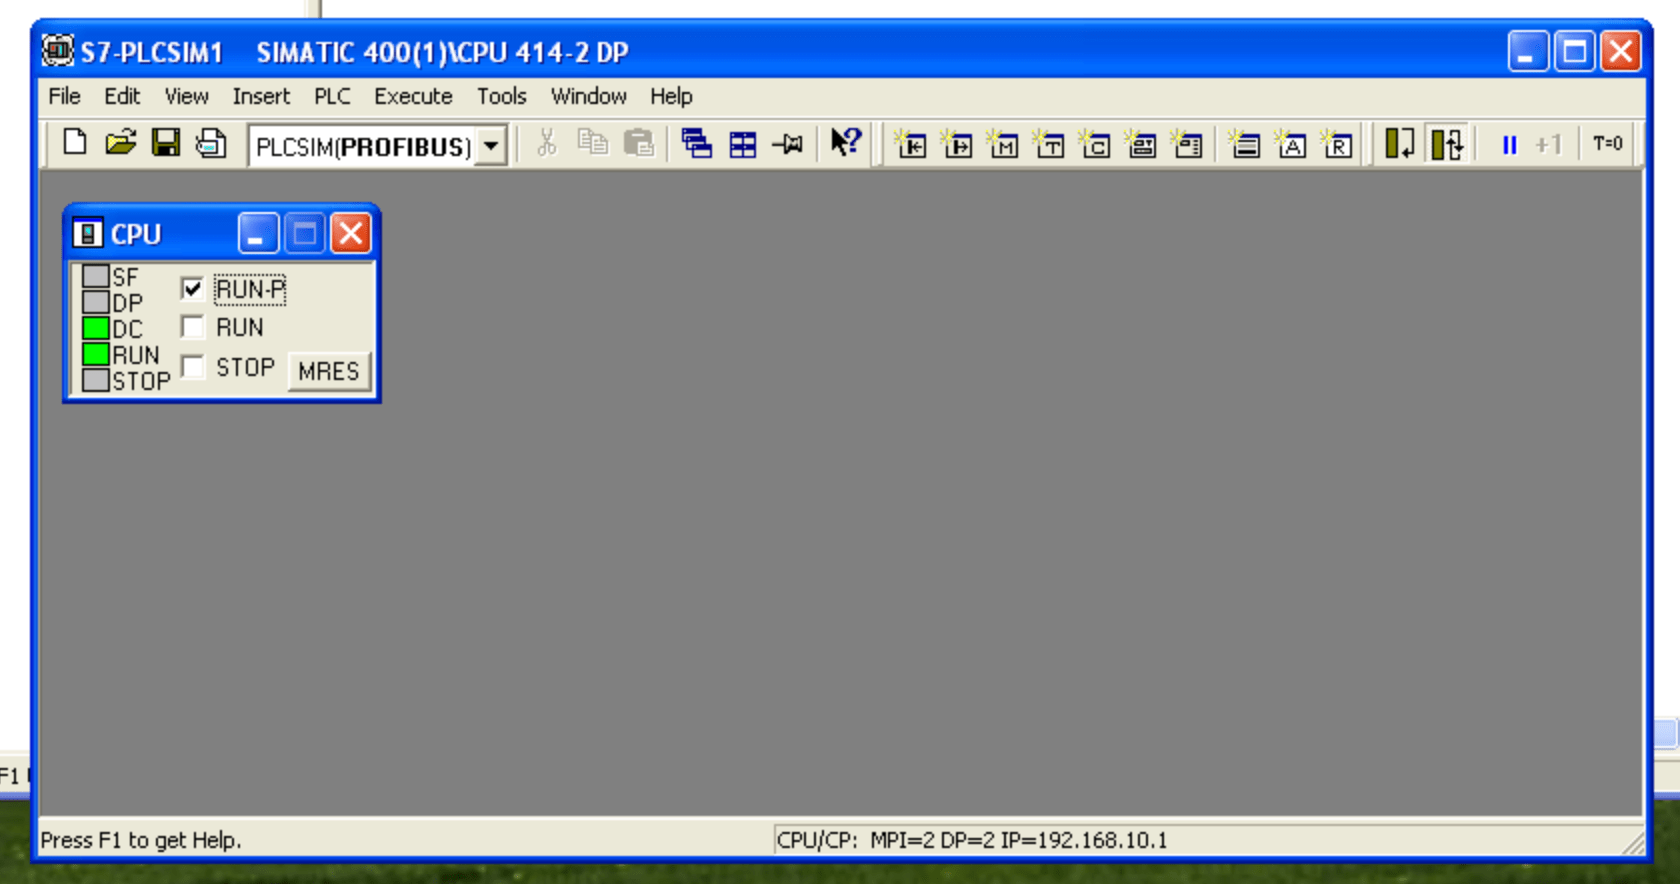
Task: Insert the Block Registers (R) window
Action: (1337, 144)
